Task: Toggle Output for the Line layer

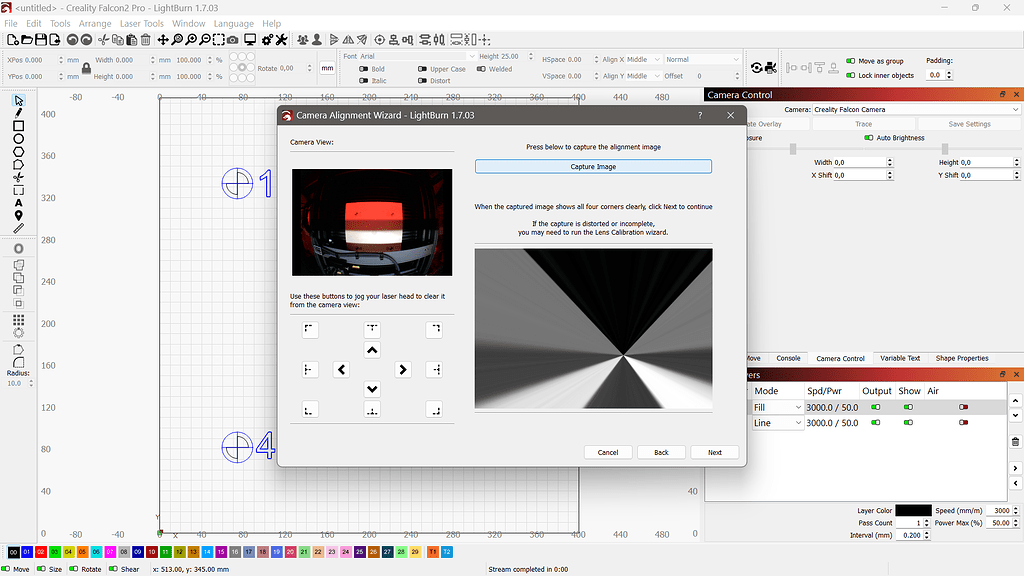Action: [877, 422]
